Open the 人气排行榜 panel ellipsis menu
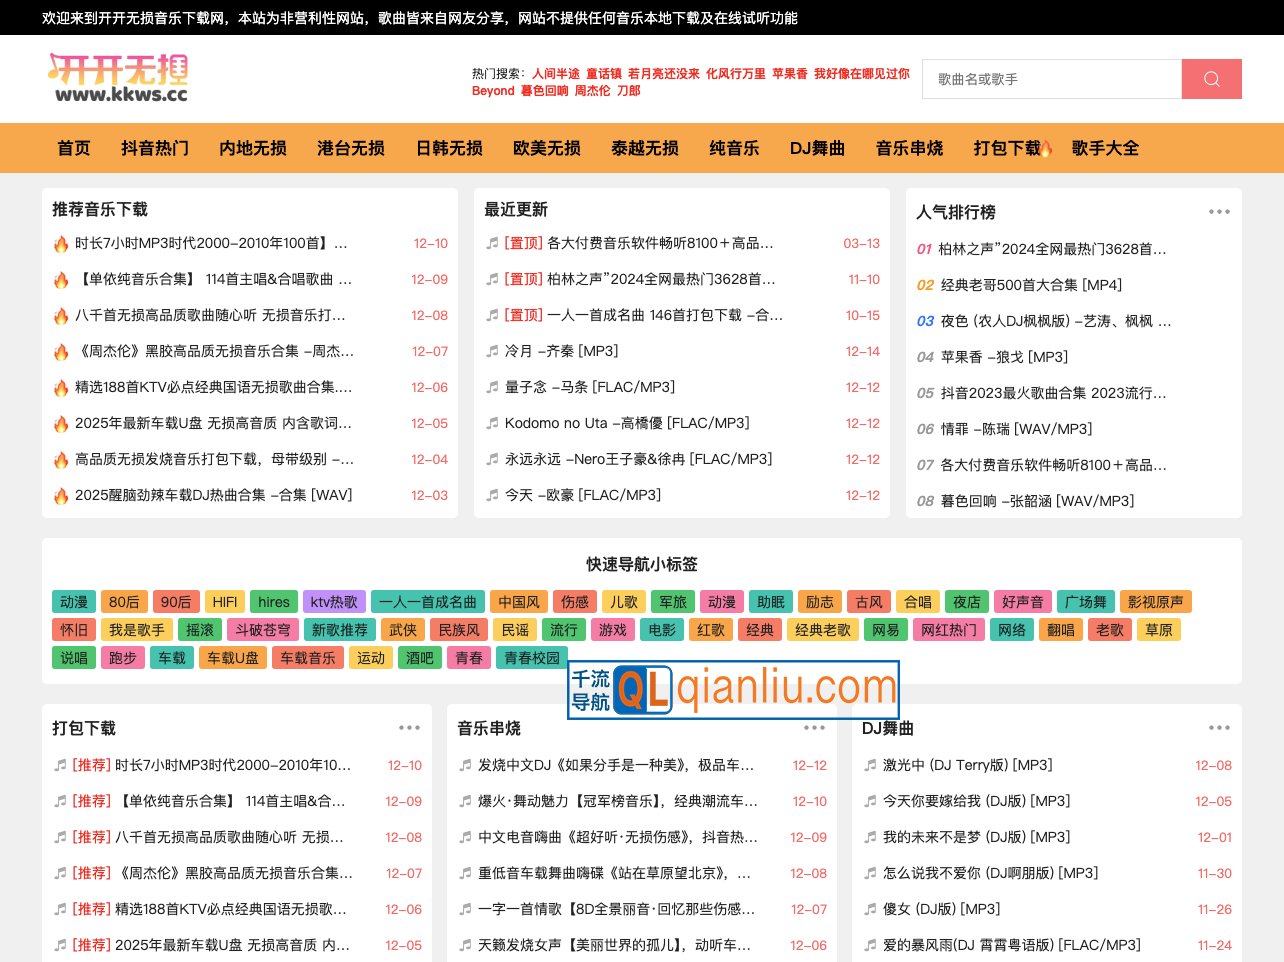 pos(1219,210)
